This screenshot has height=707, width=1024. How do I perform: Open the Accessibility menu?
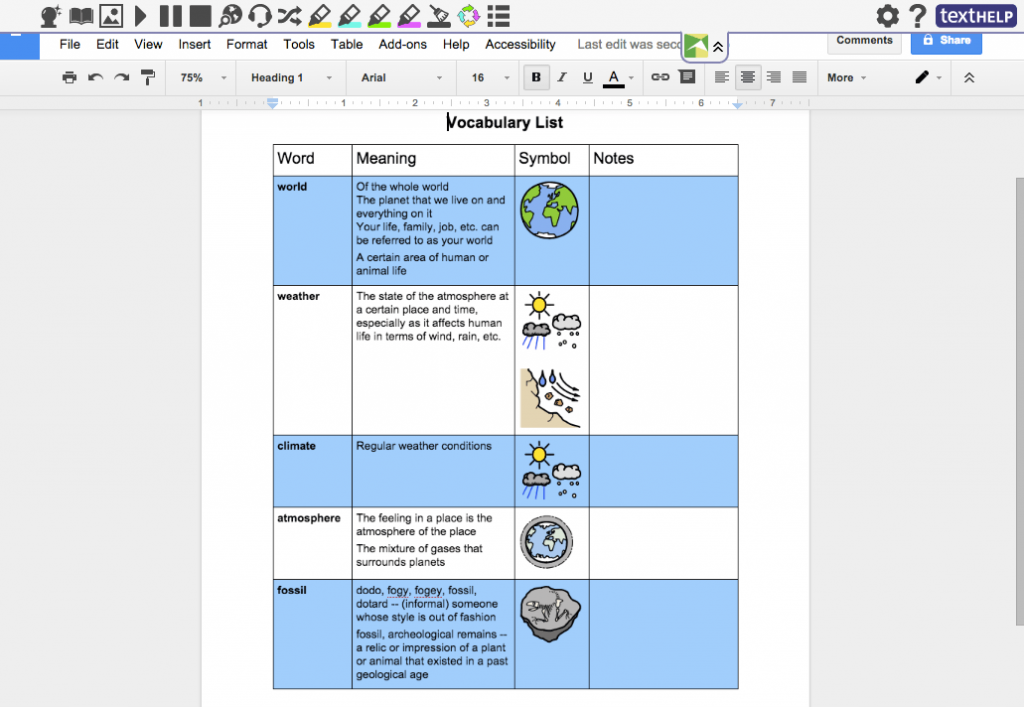(x=520, y=44)
